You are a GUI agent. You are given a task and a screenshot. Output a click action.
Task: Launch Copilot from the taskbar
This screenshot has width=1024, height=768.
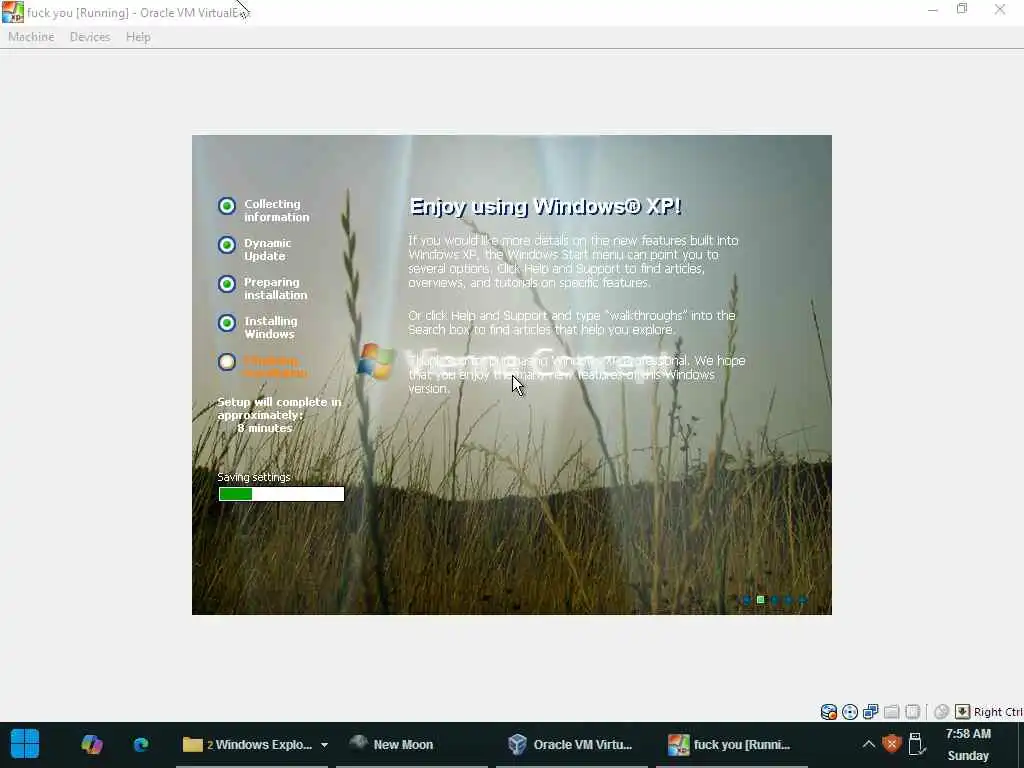(x=91, y=744)
